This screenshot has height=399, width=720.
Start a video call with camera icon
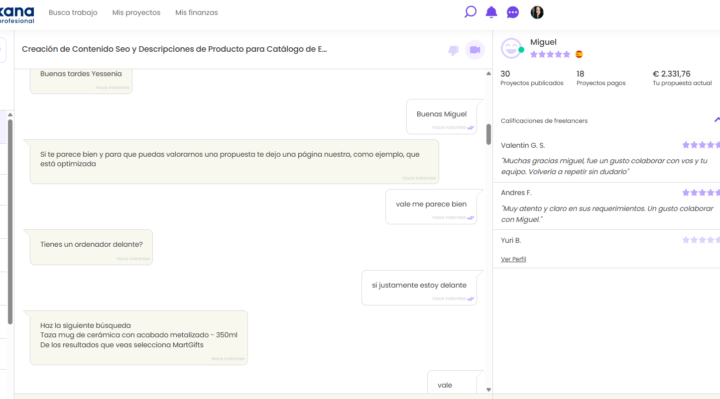click(x=475, y=50)
